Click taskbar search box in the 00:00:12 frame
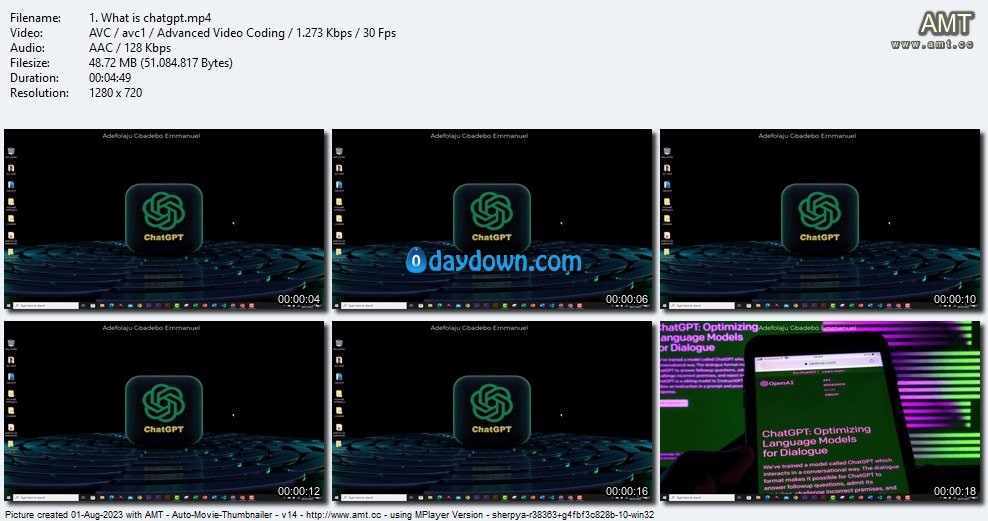Viewport: 988px width, 521px height. [x=48, y=498]
